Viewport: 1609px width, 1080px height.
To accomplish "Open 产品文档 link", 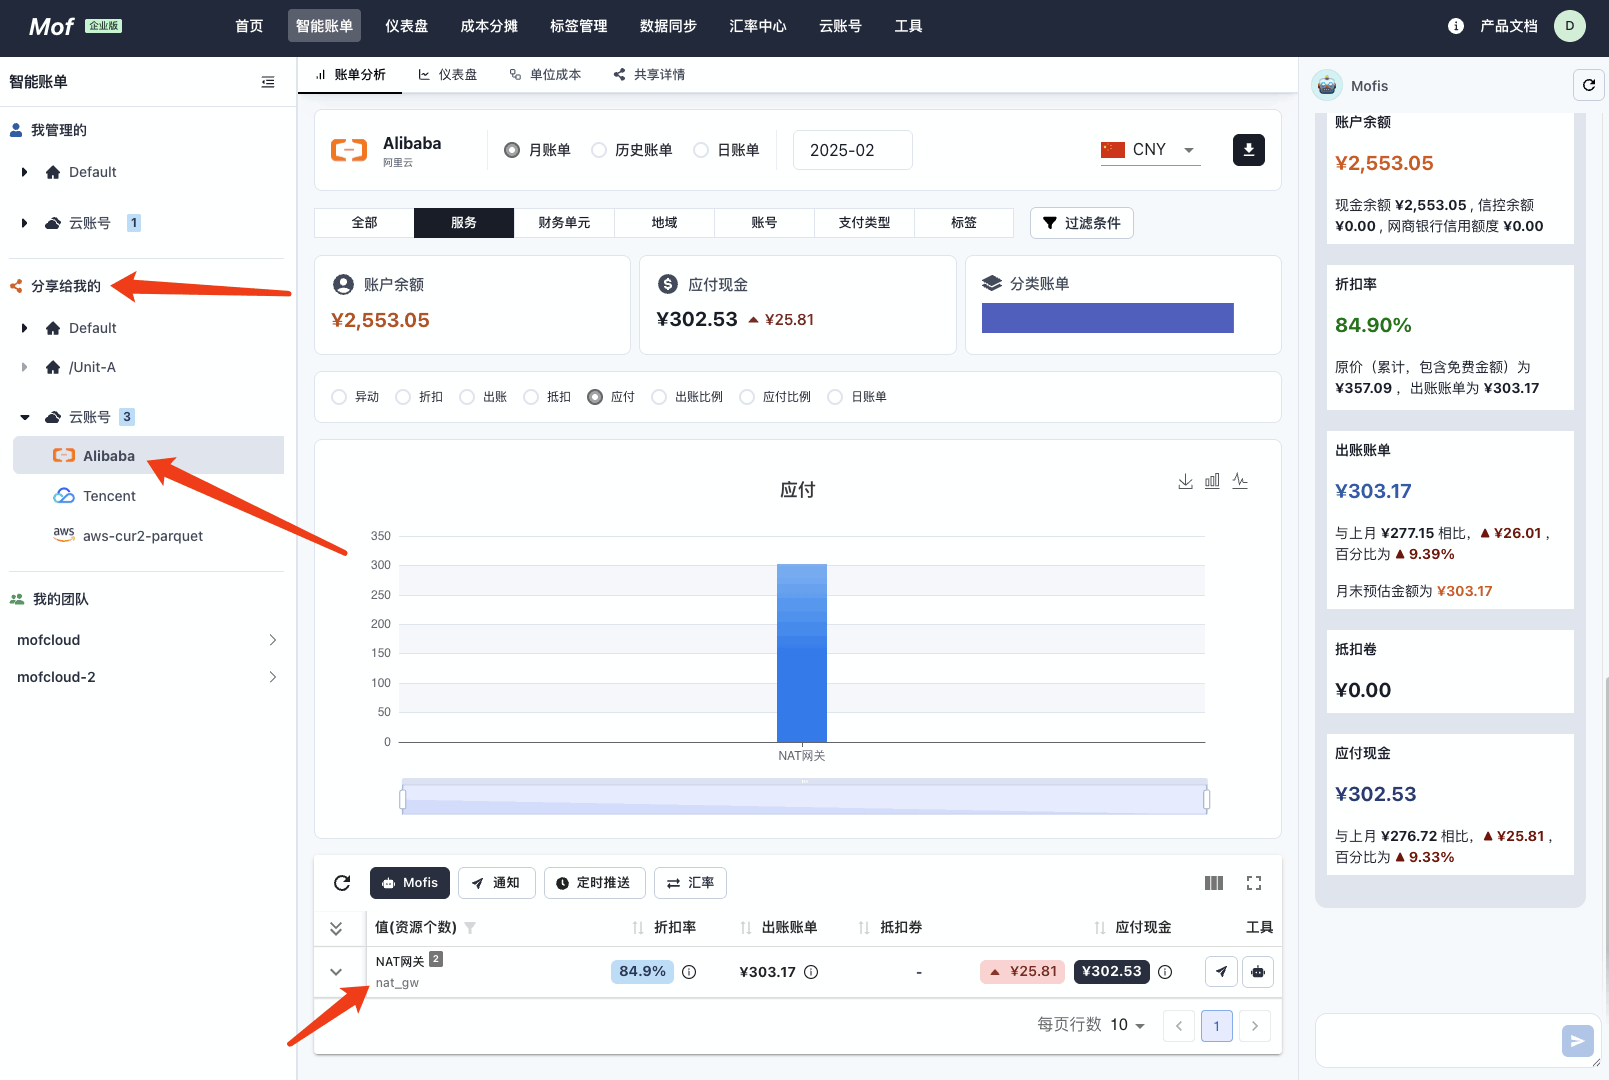I will 1508,26.
